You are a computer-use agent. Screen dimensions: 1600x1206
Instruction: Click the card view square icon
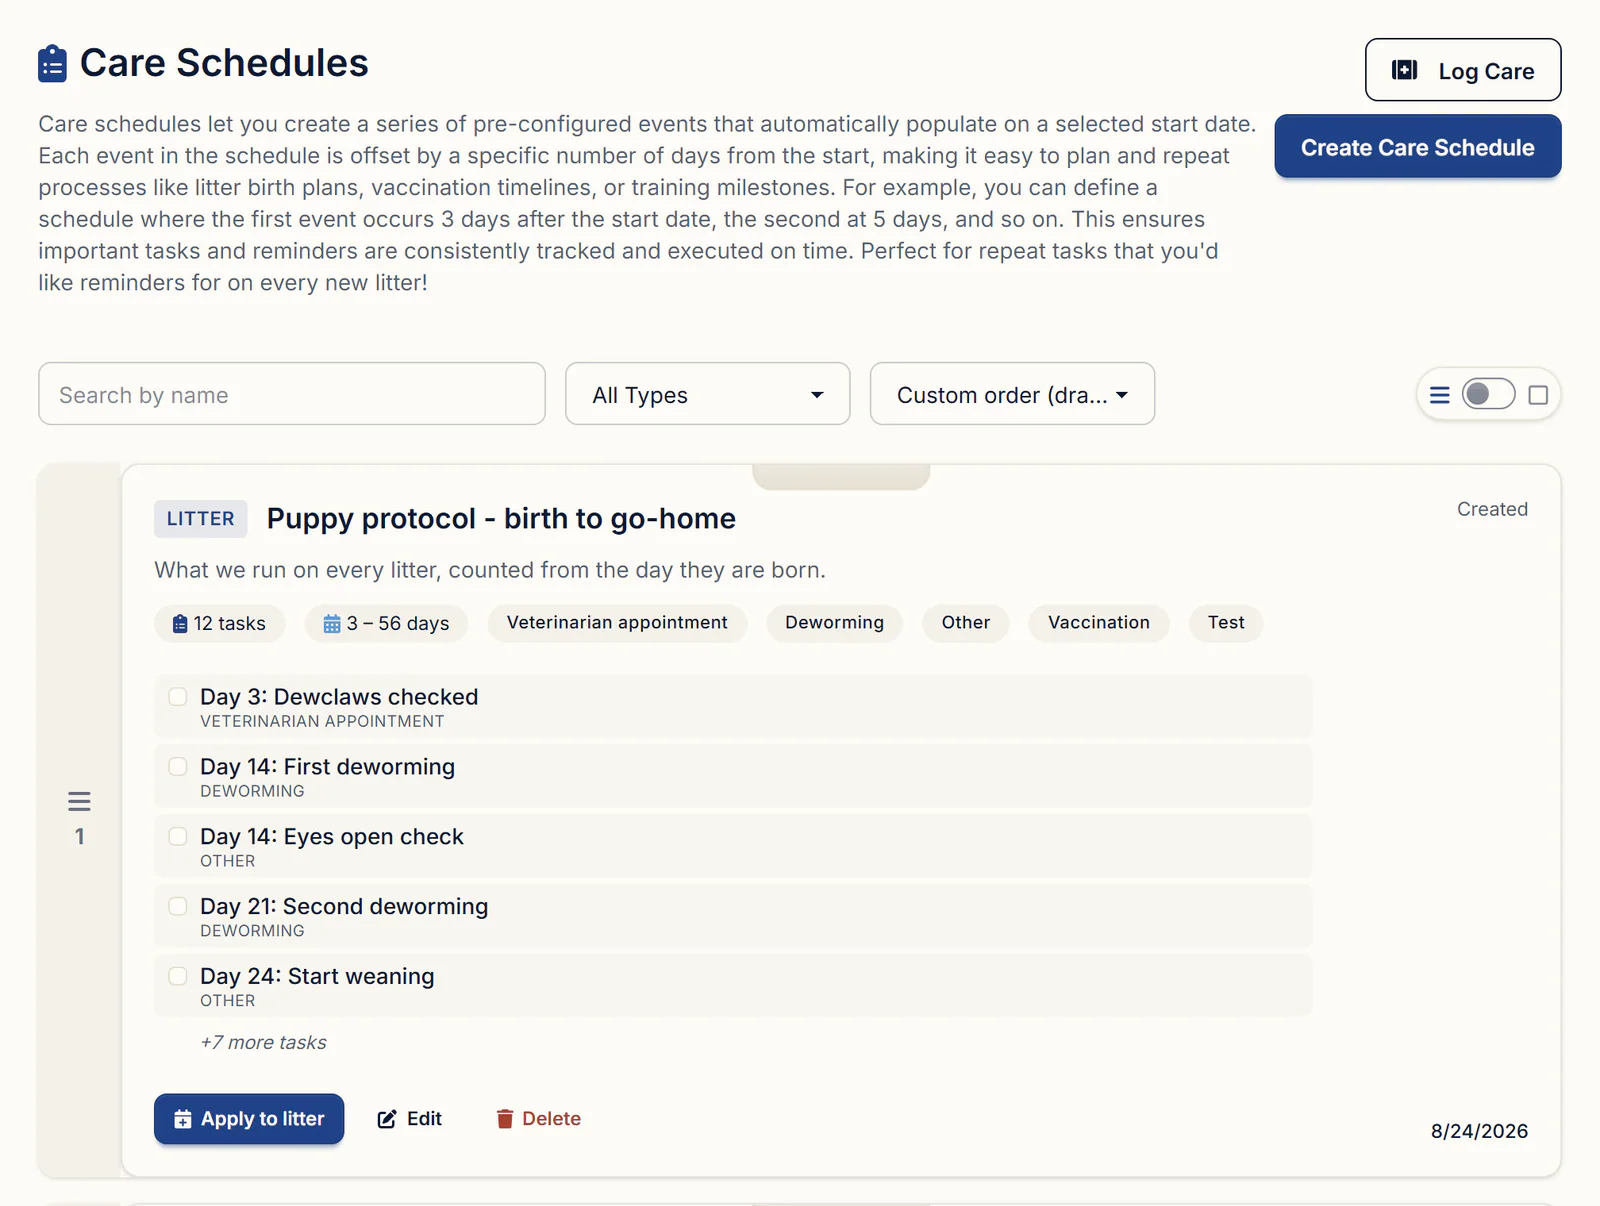[1538, 395]
